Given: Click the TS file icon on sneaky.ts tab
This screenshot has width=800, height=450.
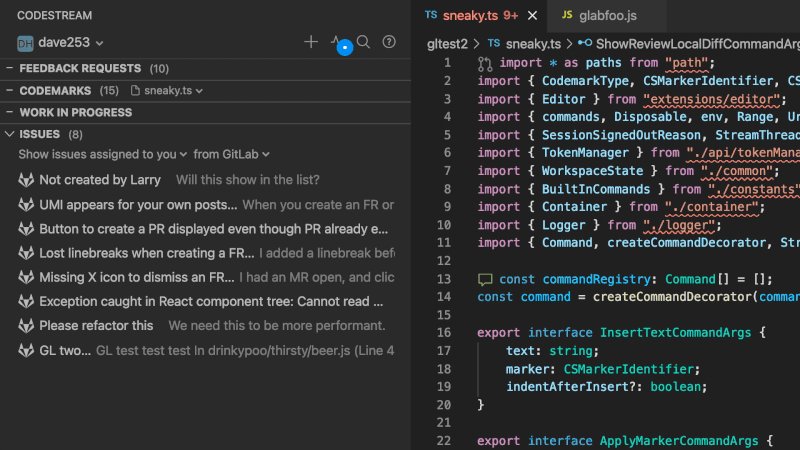Looking at the screenshot, I should coord(431,15).
